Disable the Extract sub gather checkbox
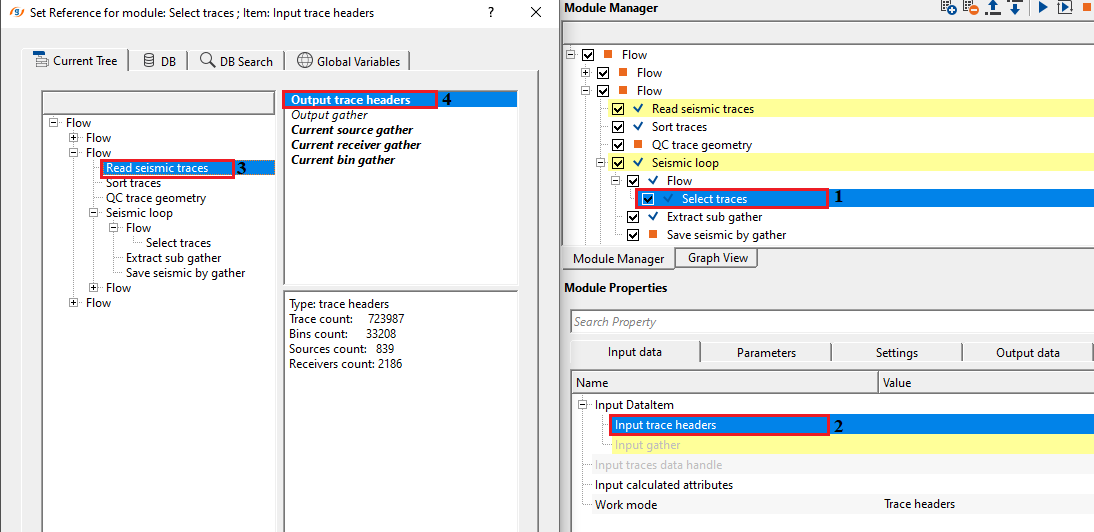Image resolution: width=1094 pixels, height=532 pixels. point(633,217)
